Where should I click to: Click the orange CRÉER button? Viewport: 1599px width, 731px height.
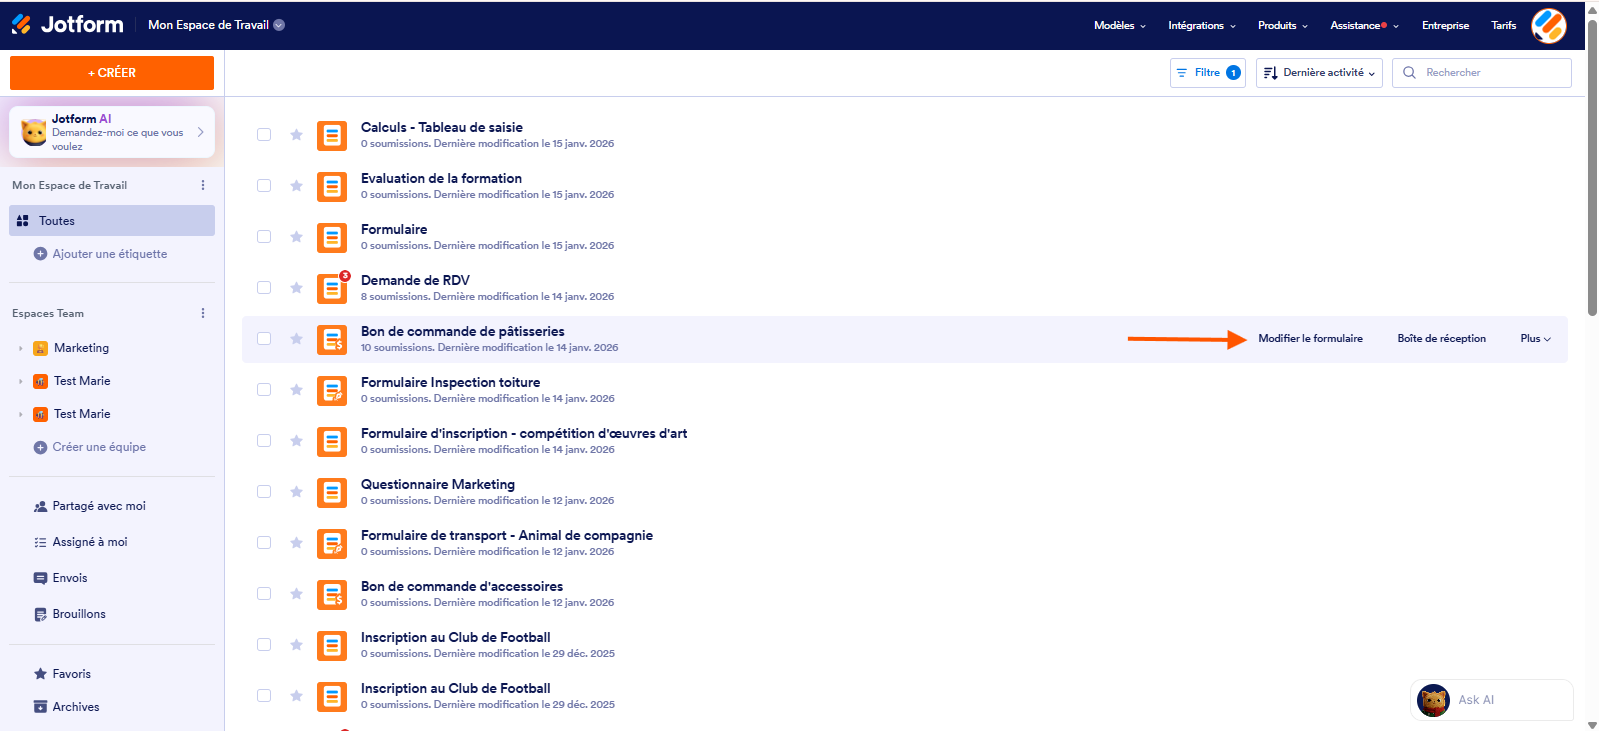pyautogui.click(x=112, y=73)
